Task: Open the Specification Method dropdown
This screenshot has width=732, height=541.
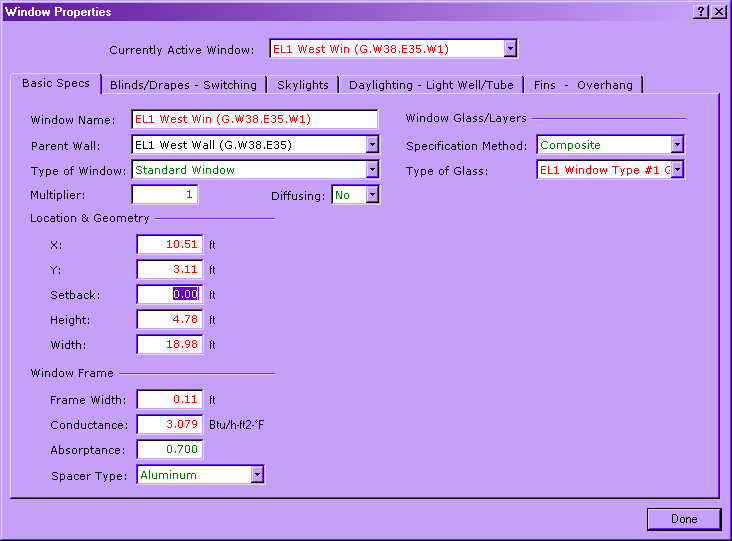Action: (x=677, y=145)
